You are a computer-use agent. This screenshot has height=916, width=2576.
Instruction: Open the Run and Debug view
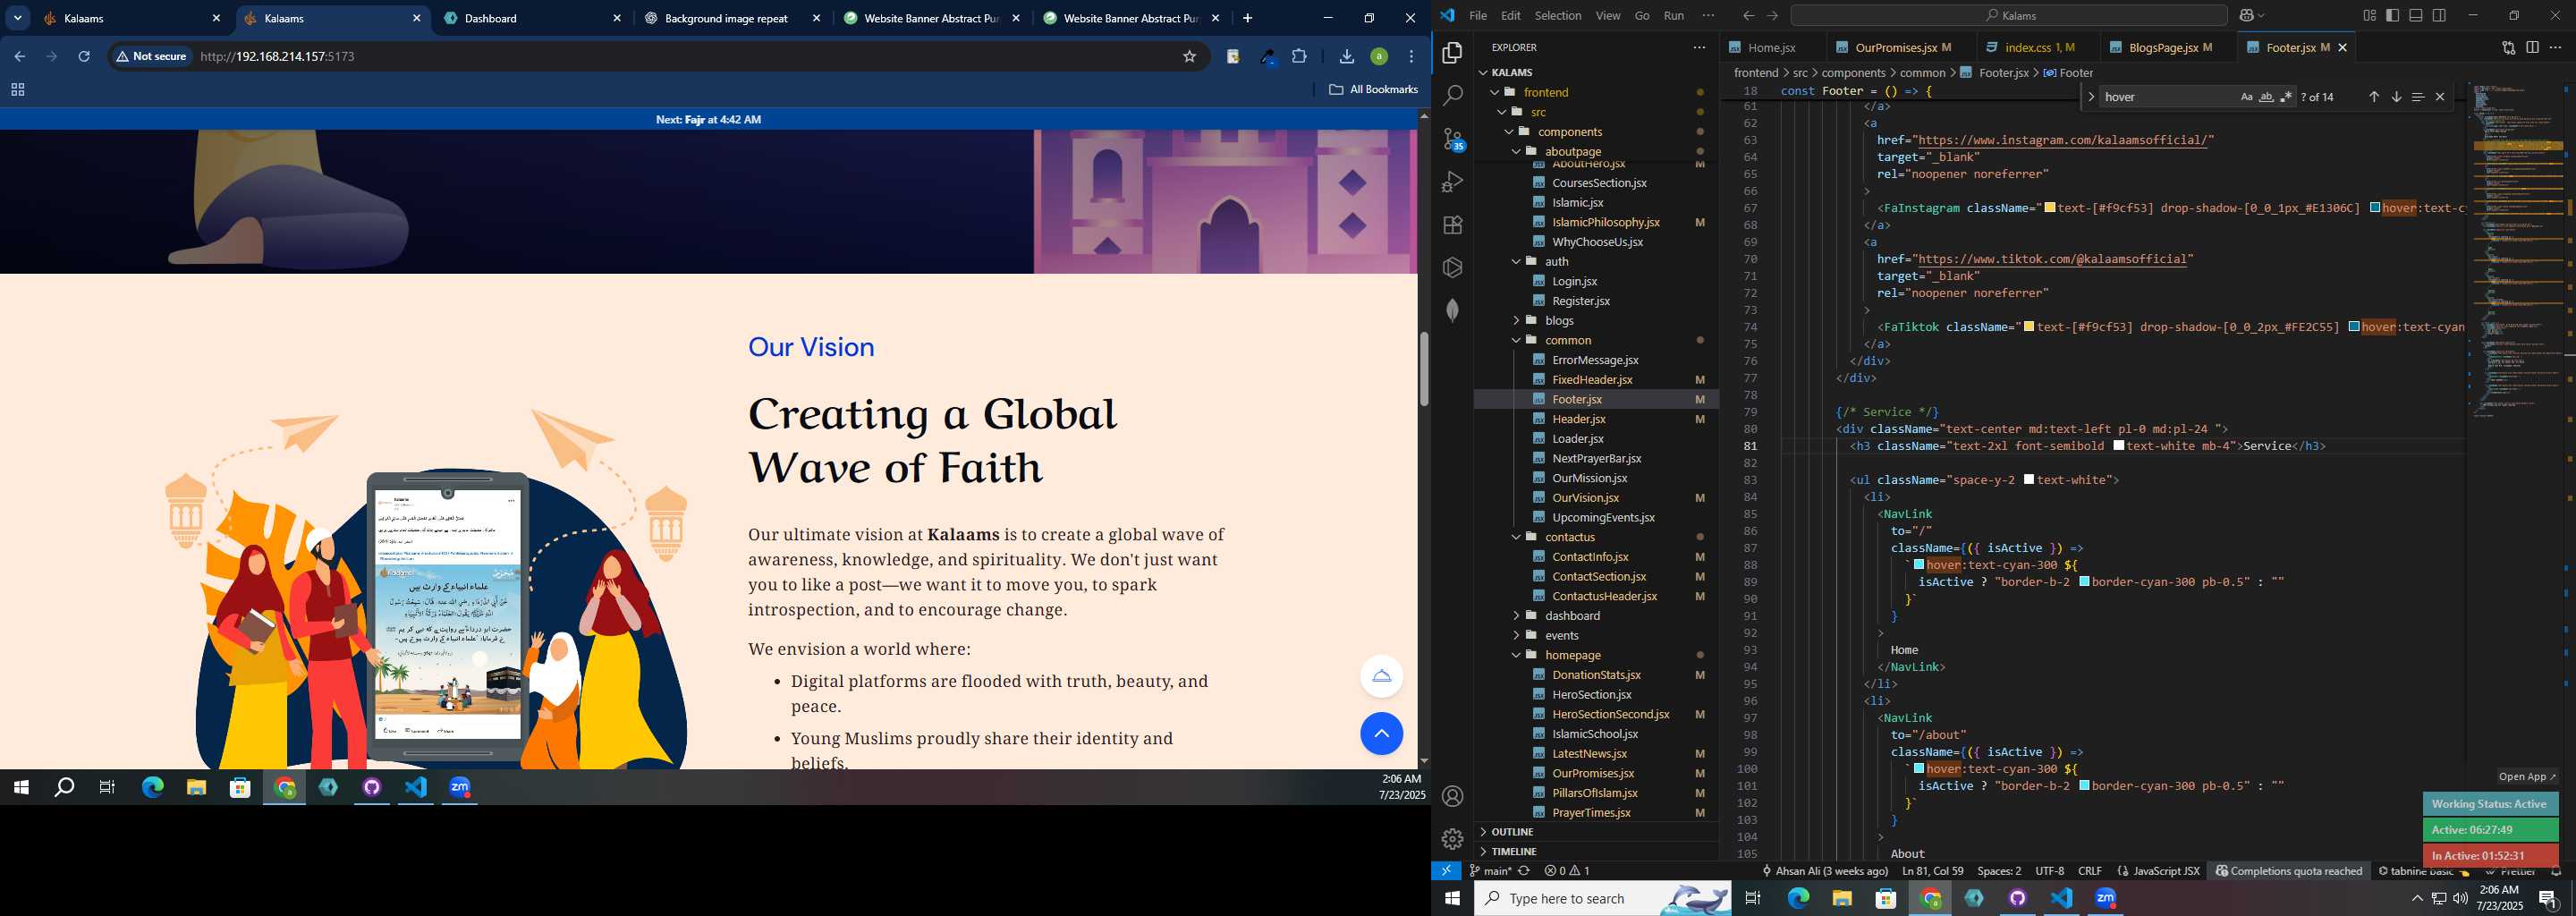pos(1453,182)
